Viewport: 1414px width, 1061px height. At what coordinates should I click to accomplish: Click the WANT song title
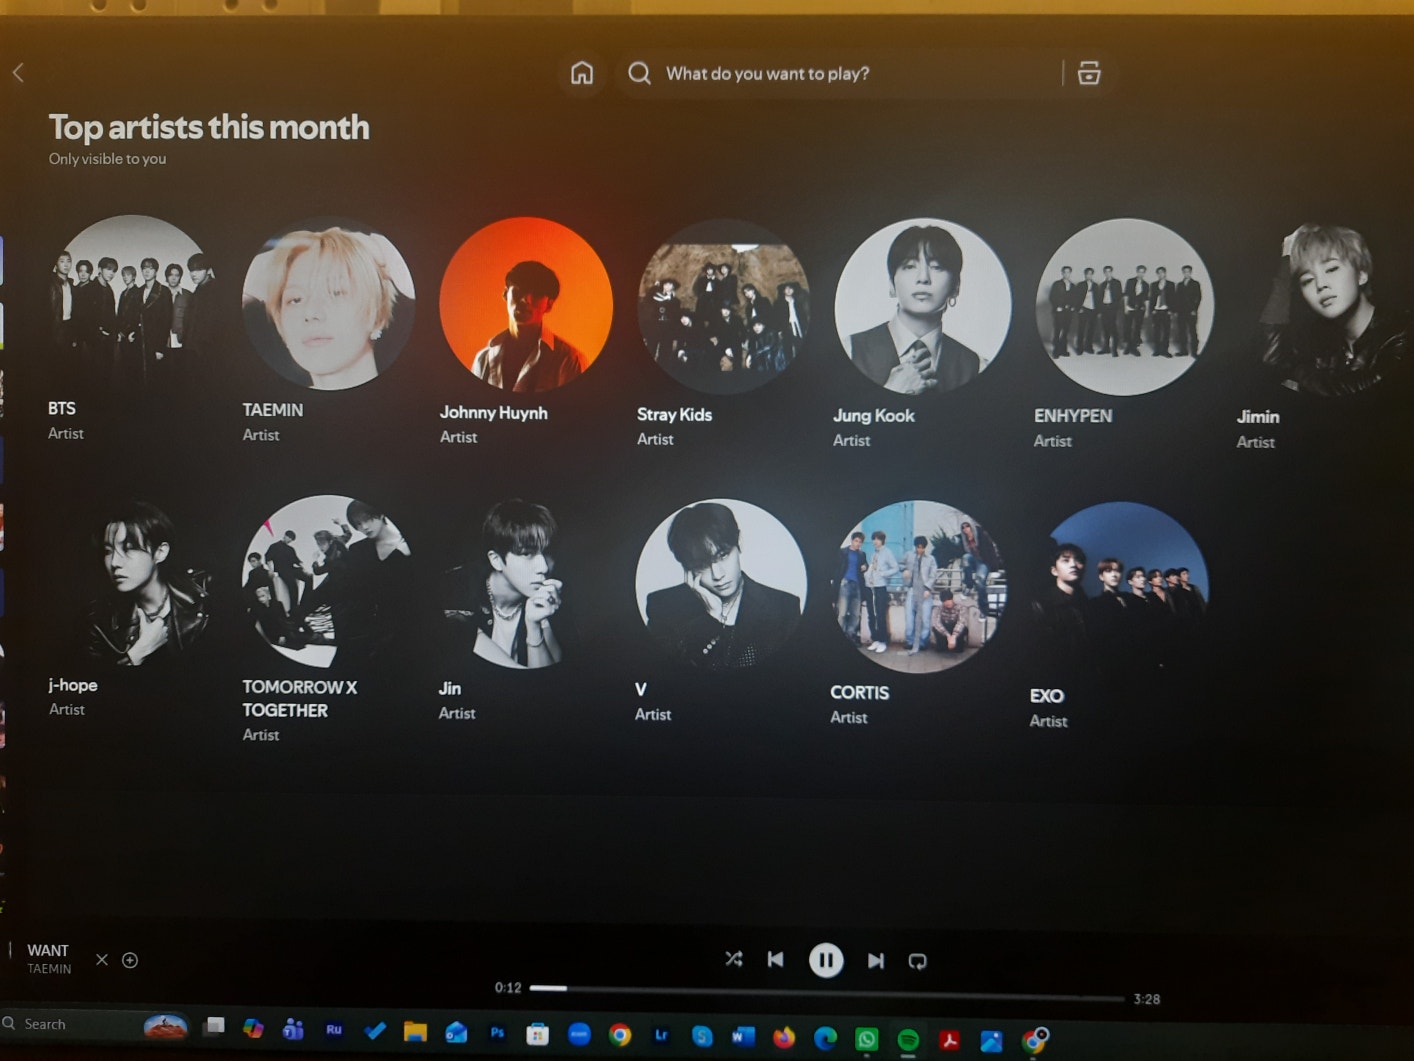(x=48, y=950)
